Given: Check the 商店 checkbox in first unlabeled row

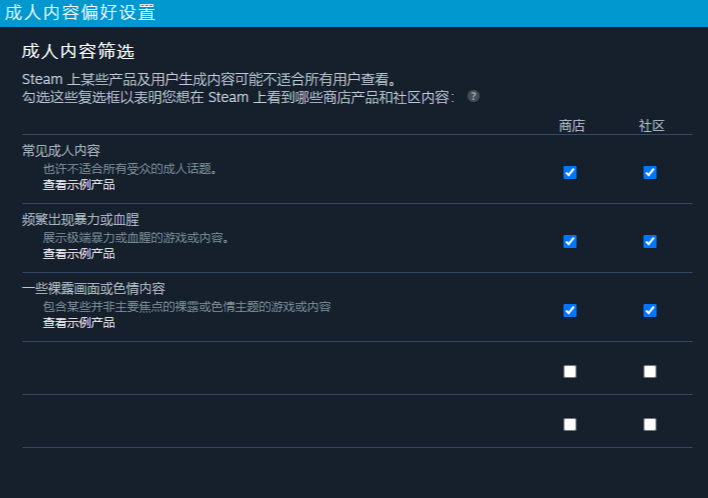Looking at the screenshot, I should click(x=570, y=371).
